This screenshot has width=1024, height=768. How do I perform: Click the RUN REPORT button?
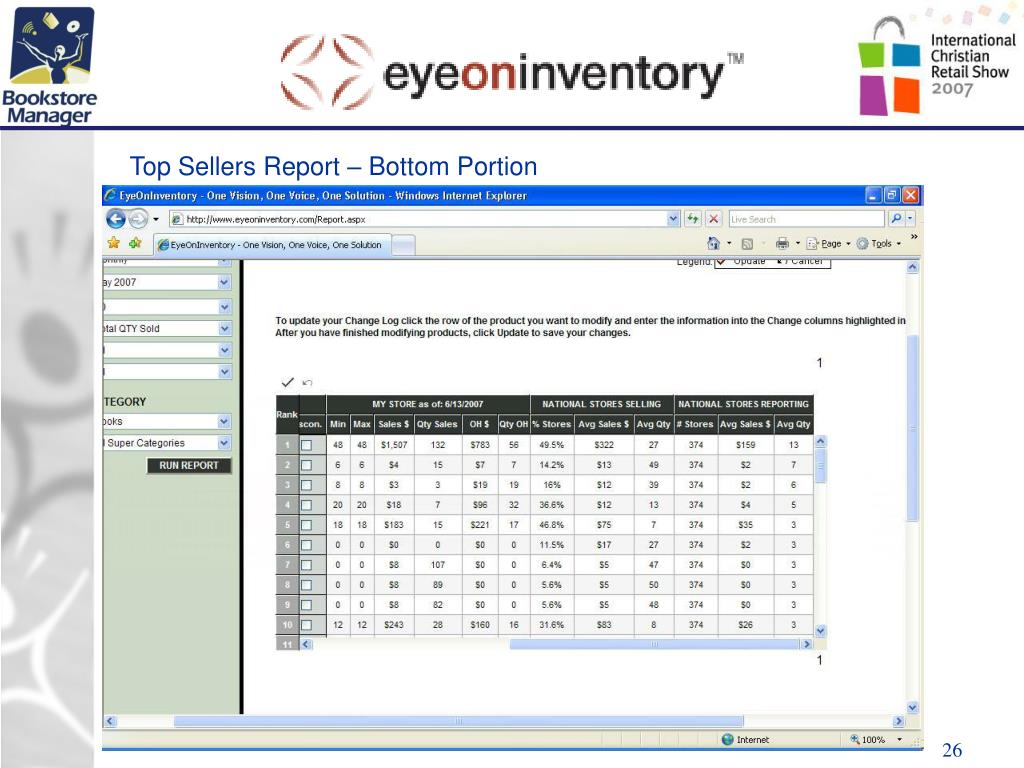pyautogui.click(x=189, y=465)
